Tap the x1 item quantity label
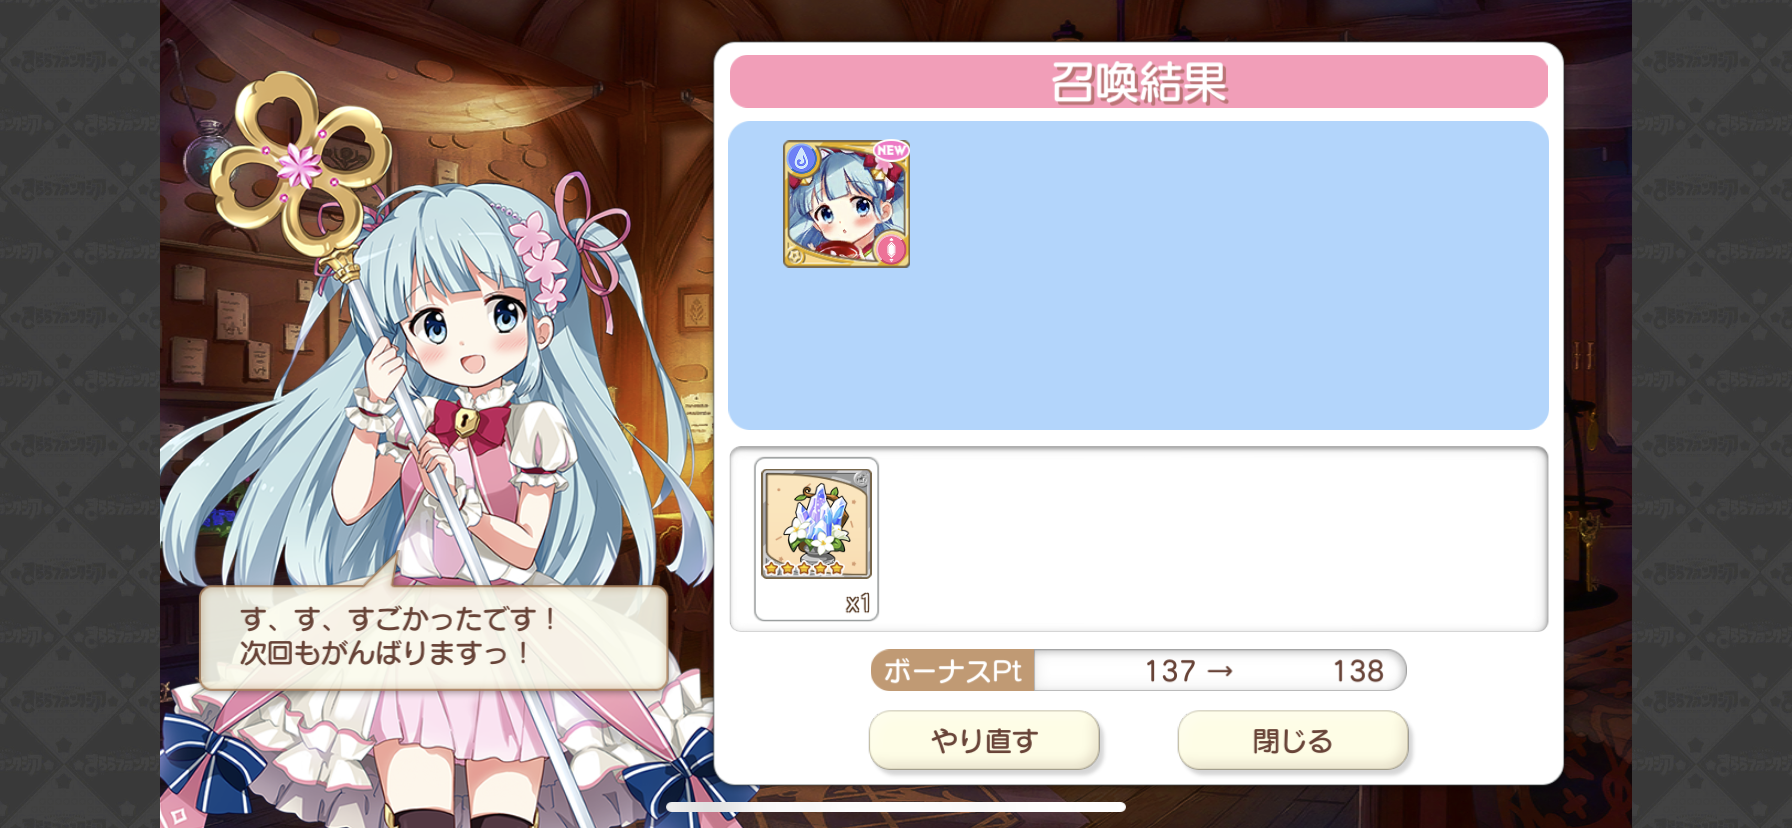1792x828 pixels. (858, 604)
